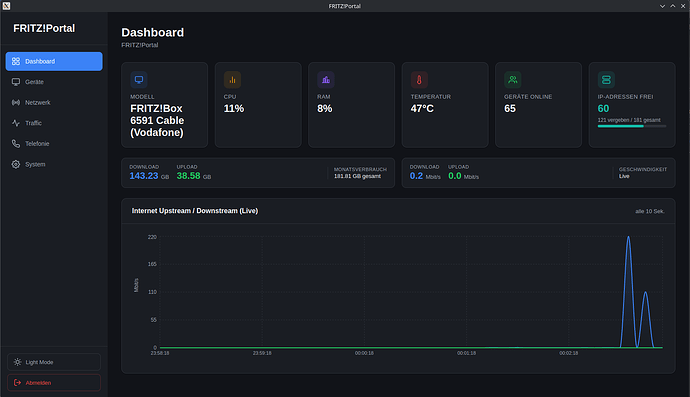Click the 00:00:18 time axis label
The height and width of the screenshot is (397, 690).
point(364,353)
